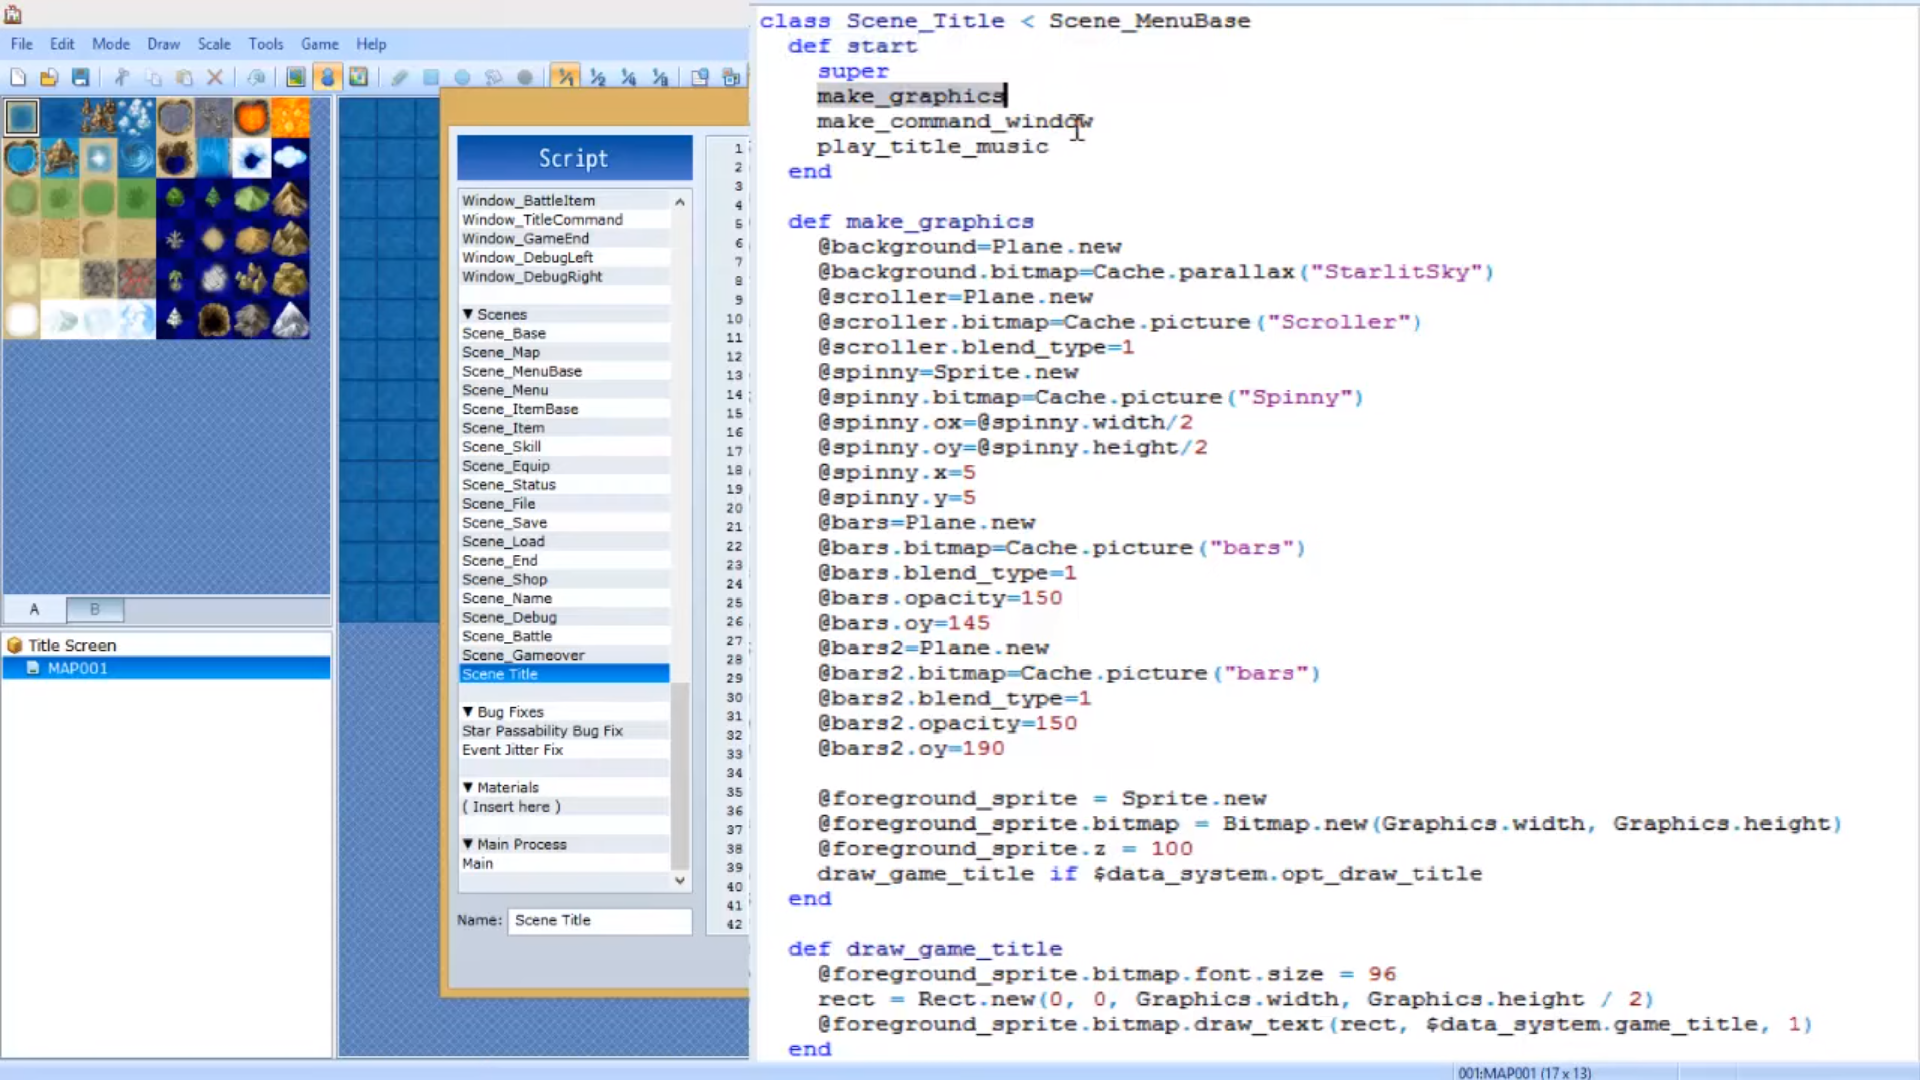
Task: Set map scale to 1/8
Action: (660, 77)
